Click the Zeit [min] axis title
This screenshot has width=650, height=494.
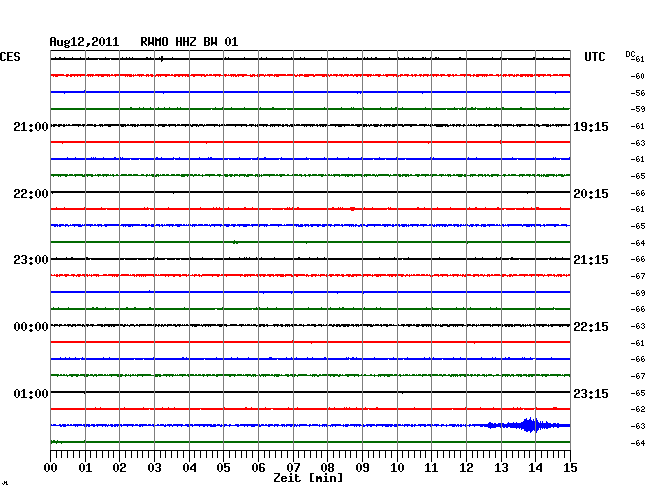[x=308, y=478]
